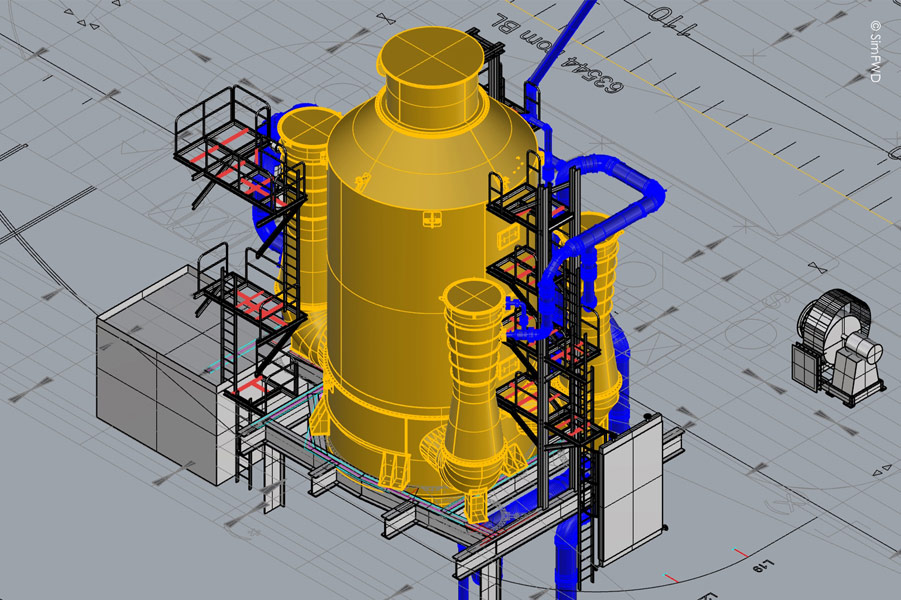901x600 pixels.
Task: Click the small square hatch on main vessel
Action: [x=432, y=219]
